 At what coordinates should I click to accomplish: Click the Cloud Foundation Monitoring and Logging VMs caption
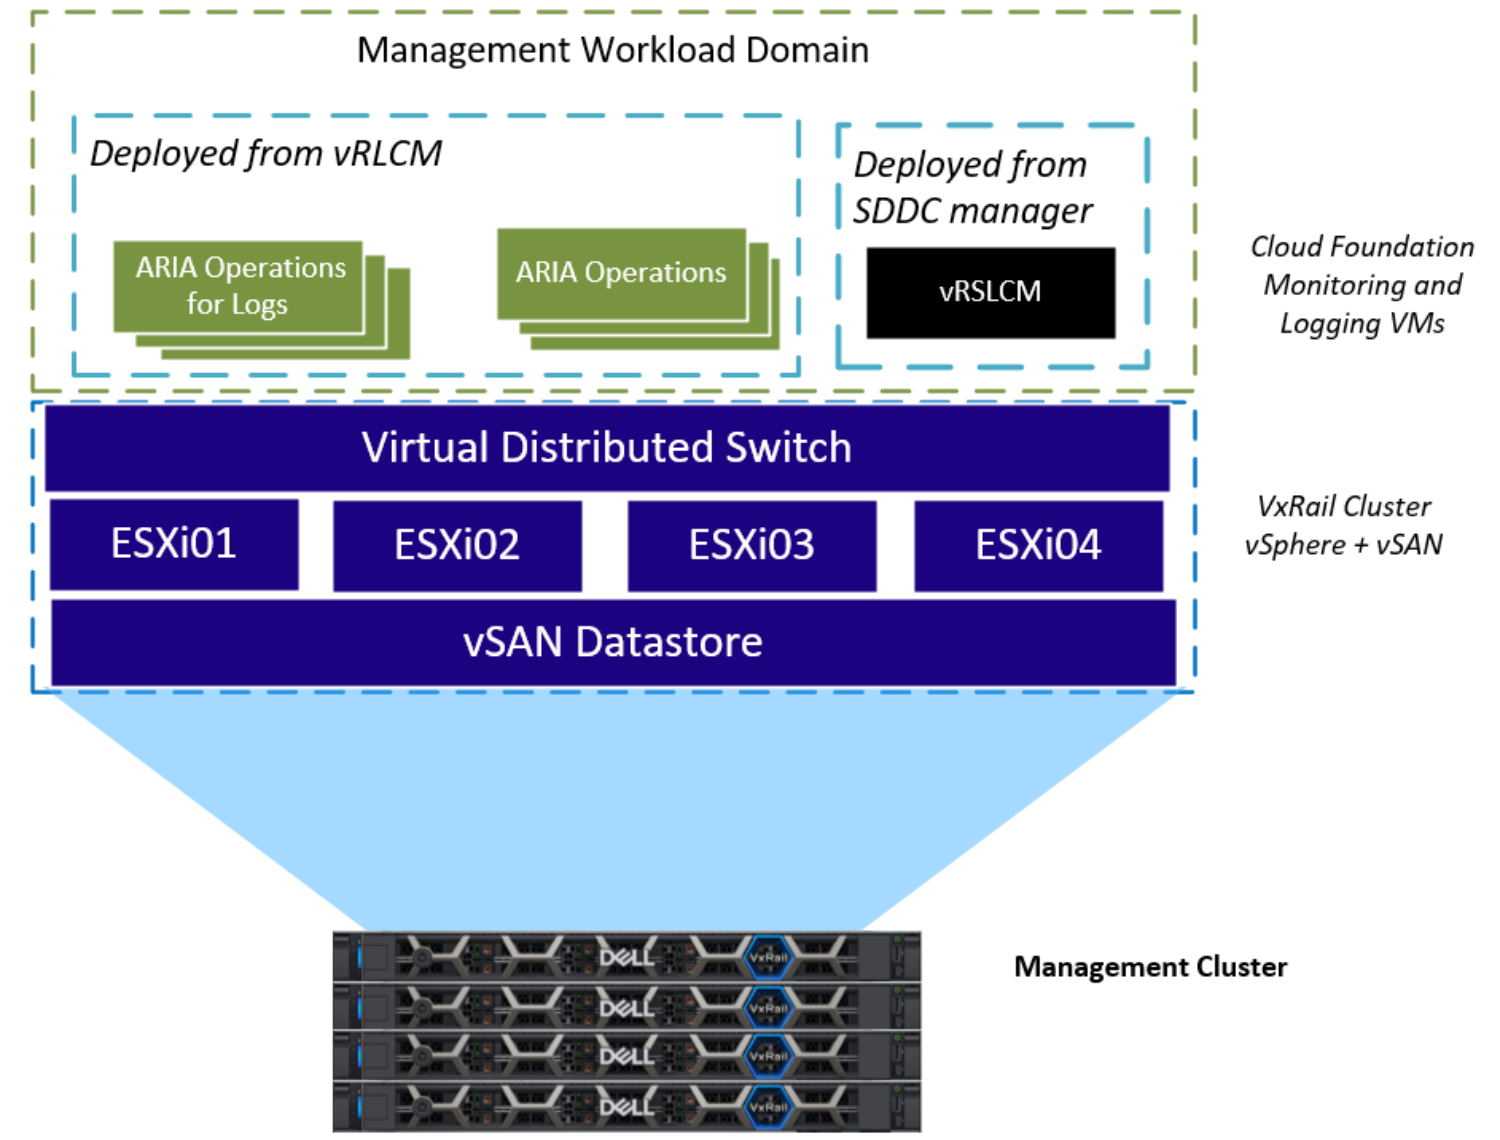(1362, 285)
